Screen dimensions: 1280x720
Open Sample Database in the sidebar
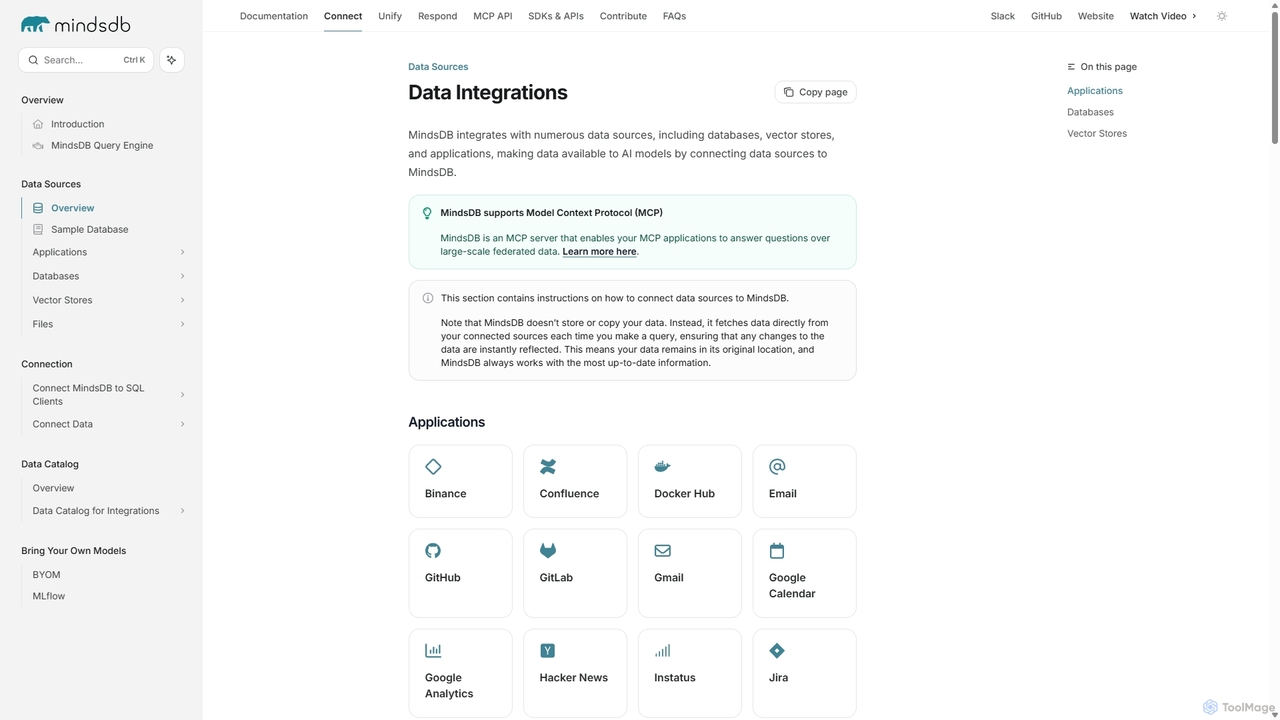pyautogui.click(x=90, y=230)
